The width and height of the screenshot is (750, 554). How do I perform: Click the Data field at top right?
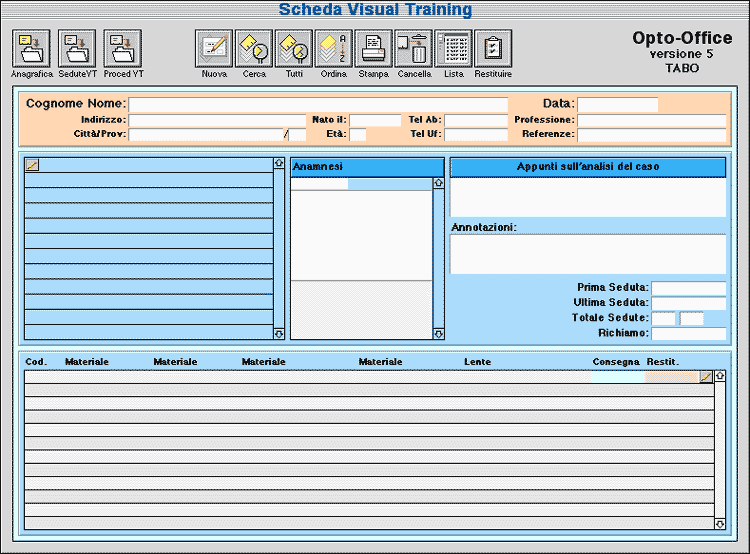[617, 104]
